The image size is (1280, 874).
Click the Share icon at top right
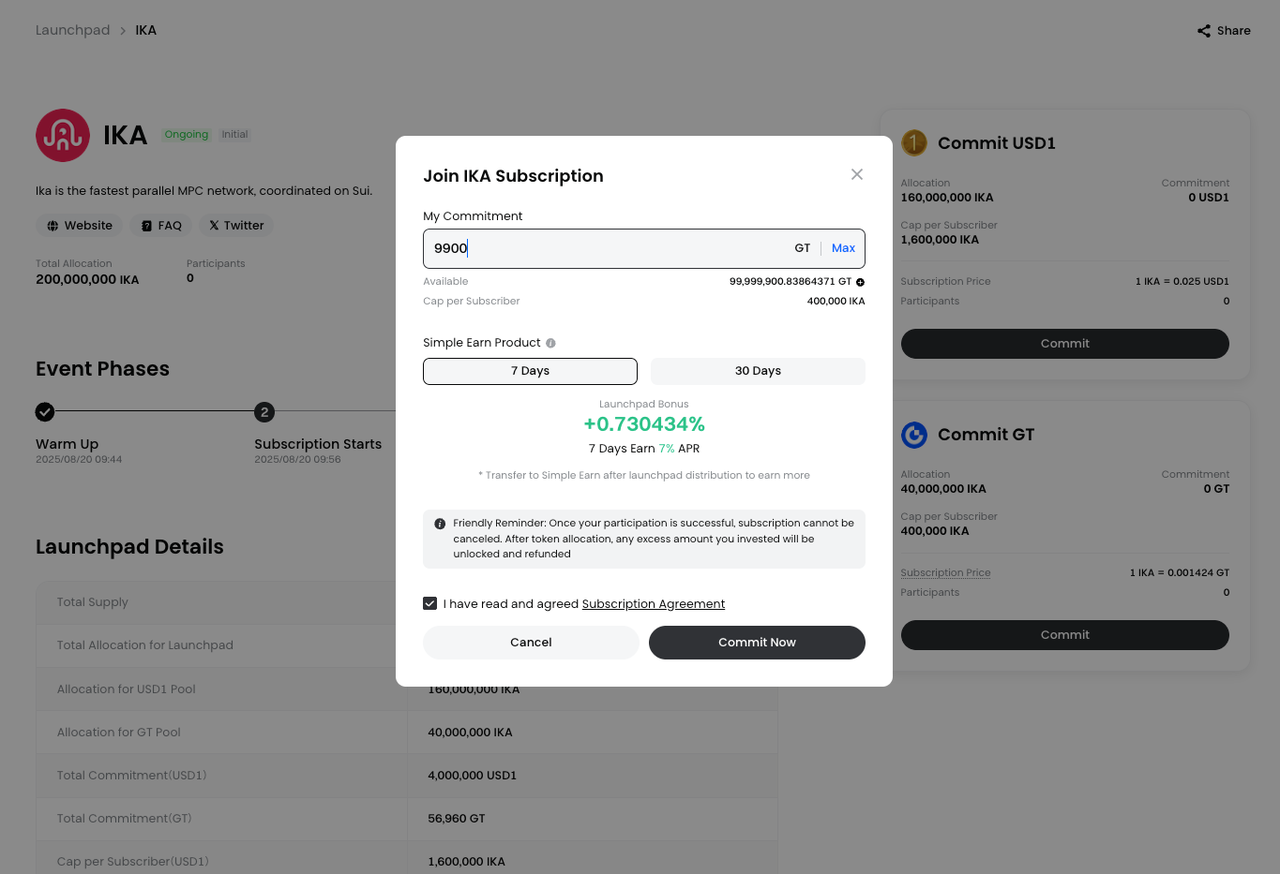point(1204,31)
